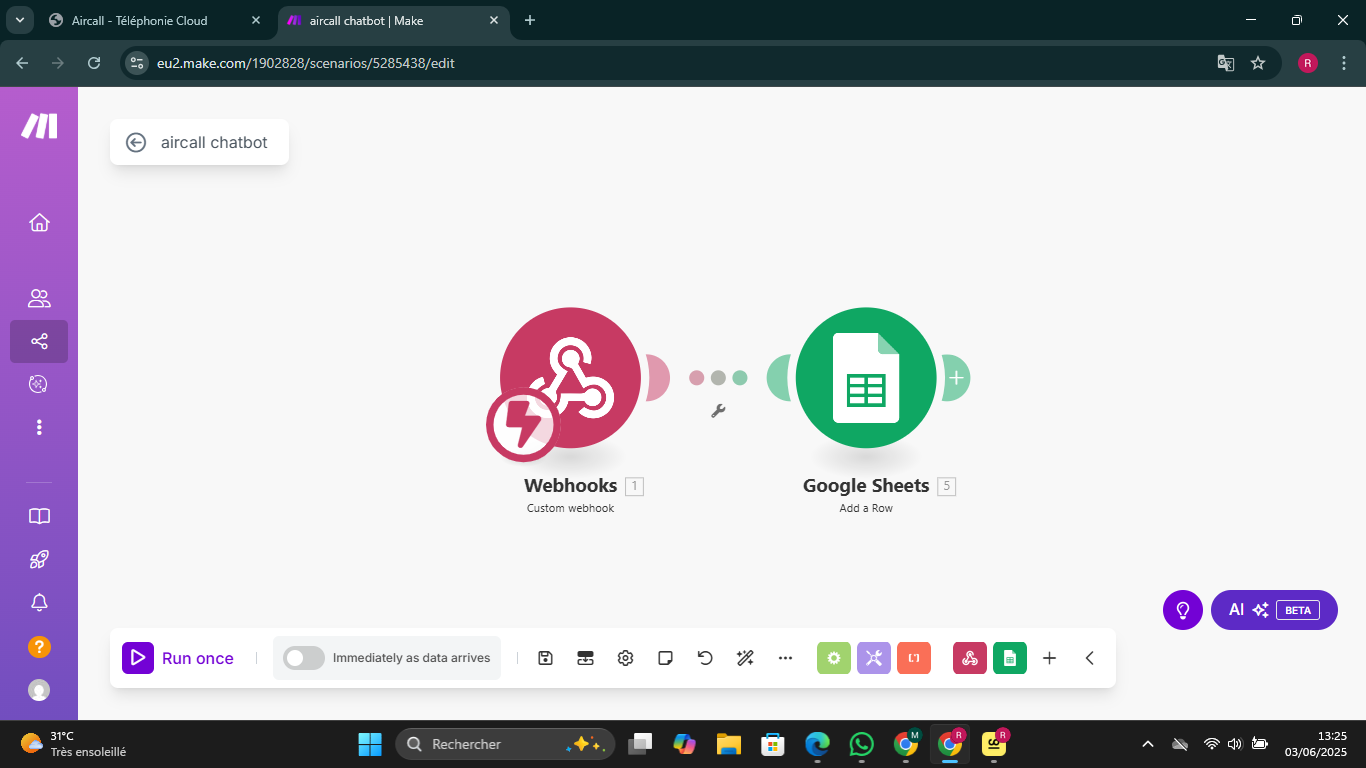Open WhatsApp from the taskbar
Viewport: 1366px width, 768px height.
point(861,744)
